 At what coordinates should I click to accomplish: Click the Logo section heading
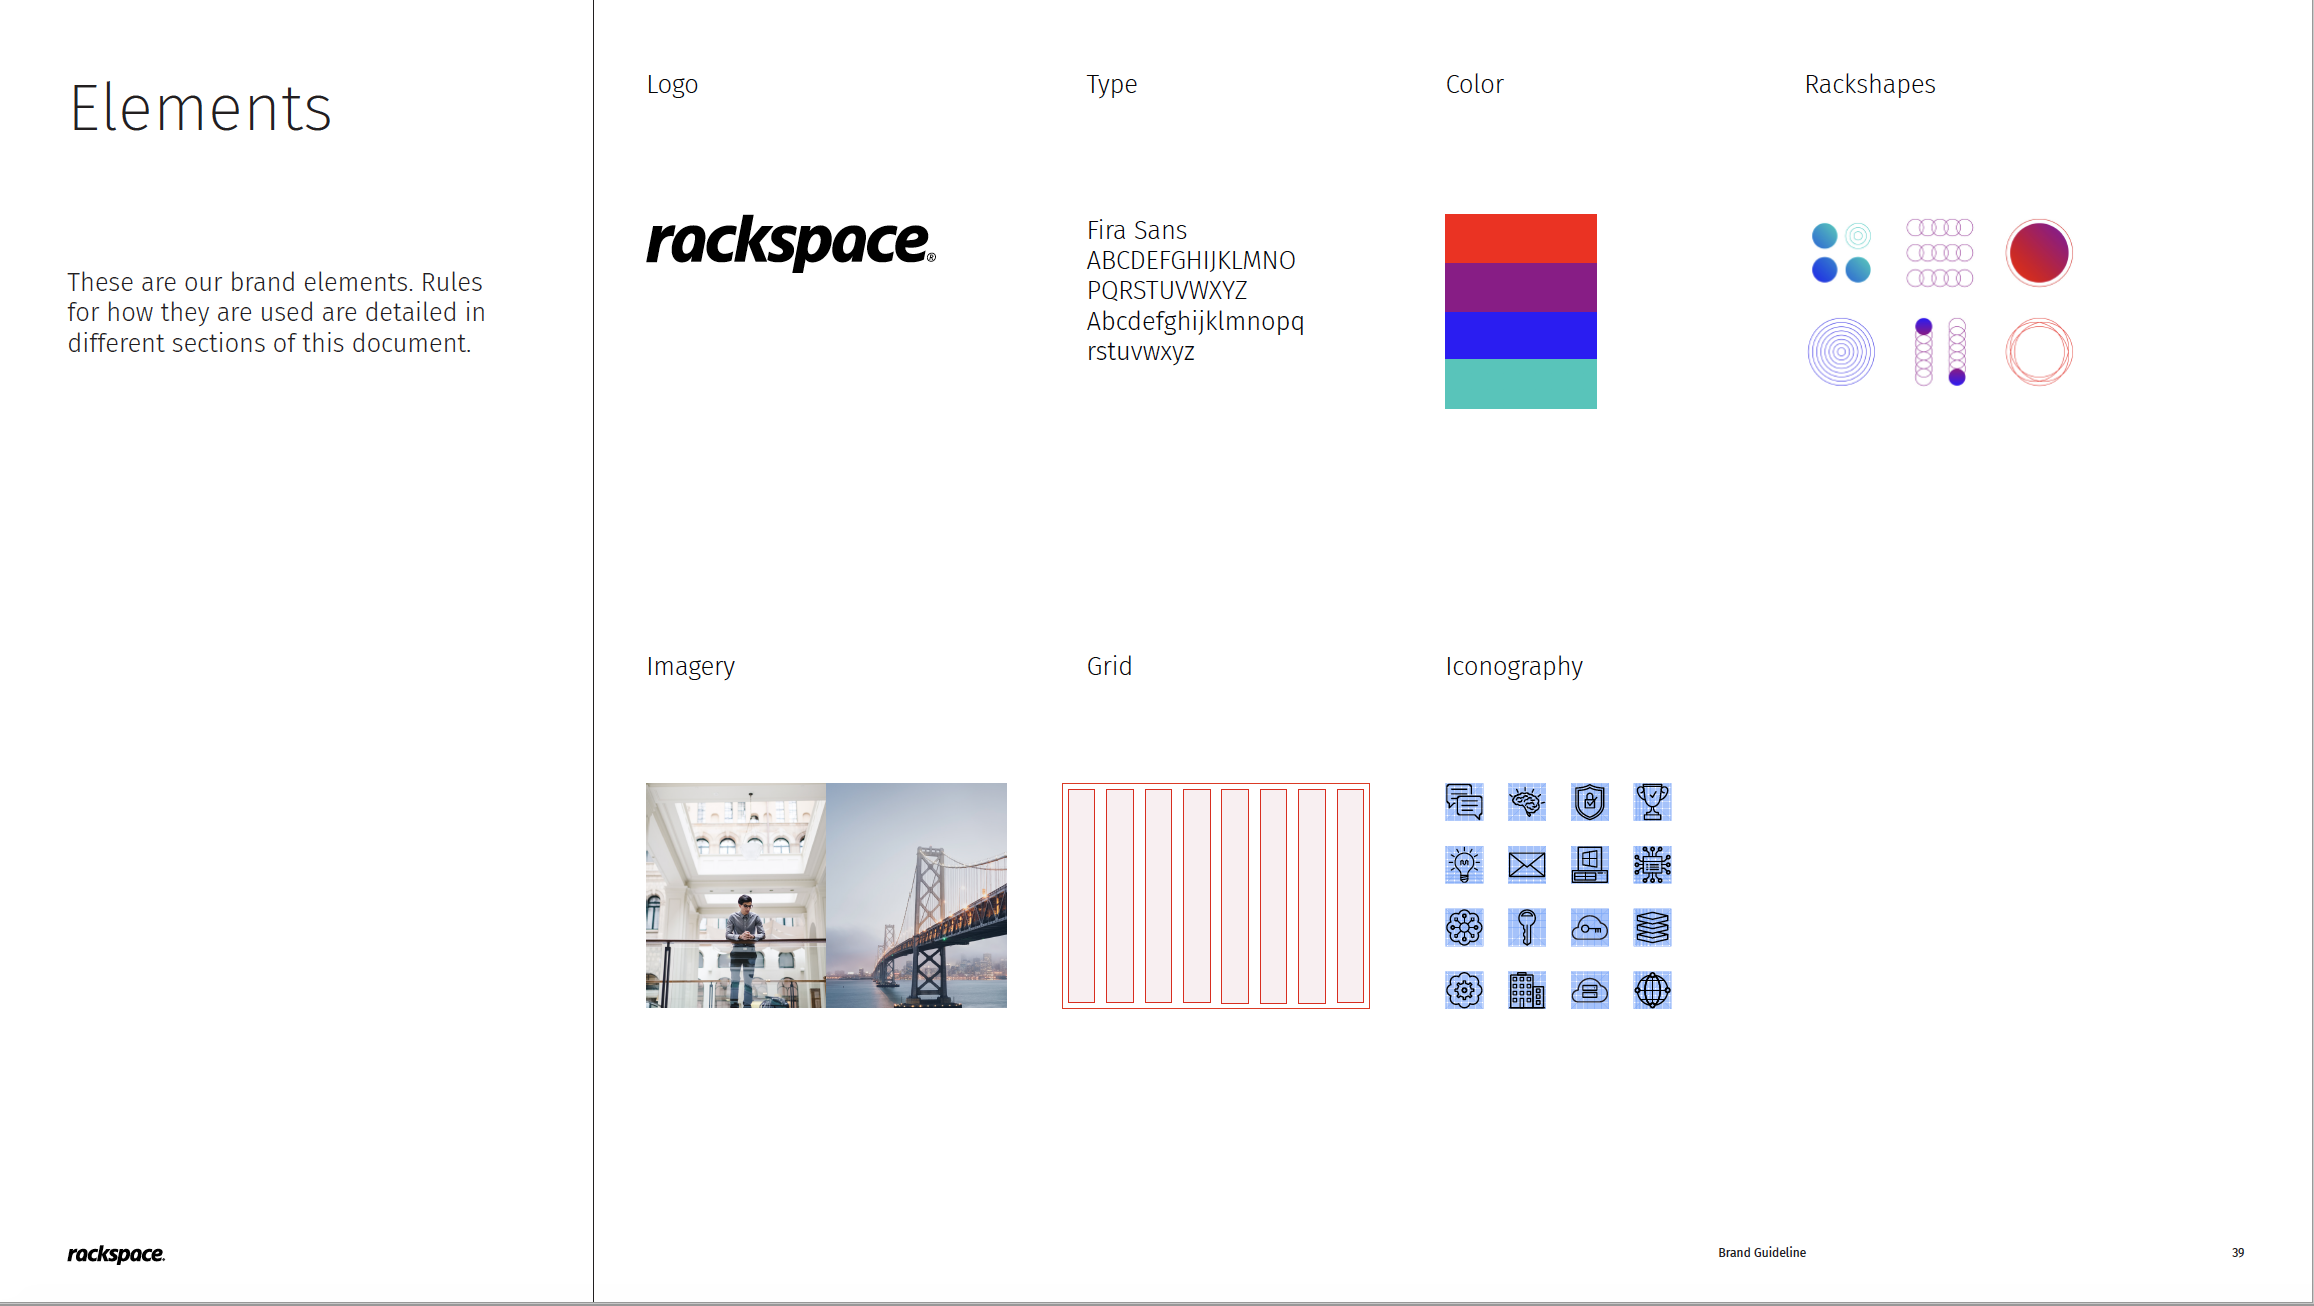click(x=672, y=85)
